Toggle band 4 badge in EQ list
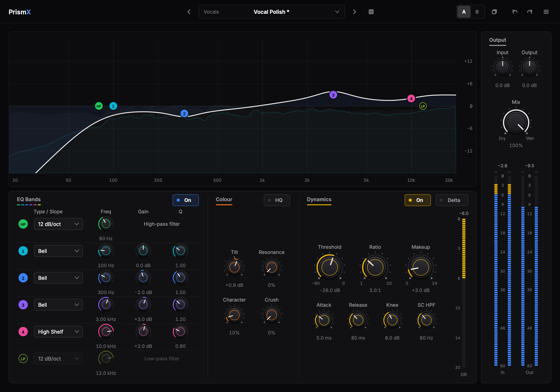This screenshot has width=560, height=392. point(23,332)
